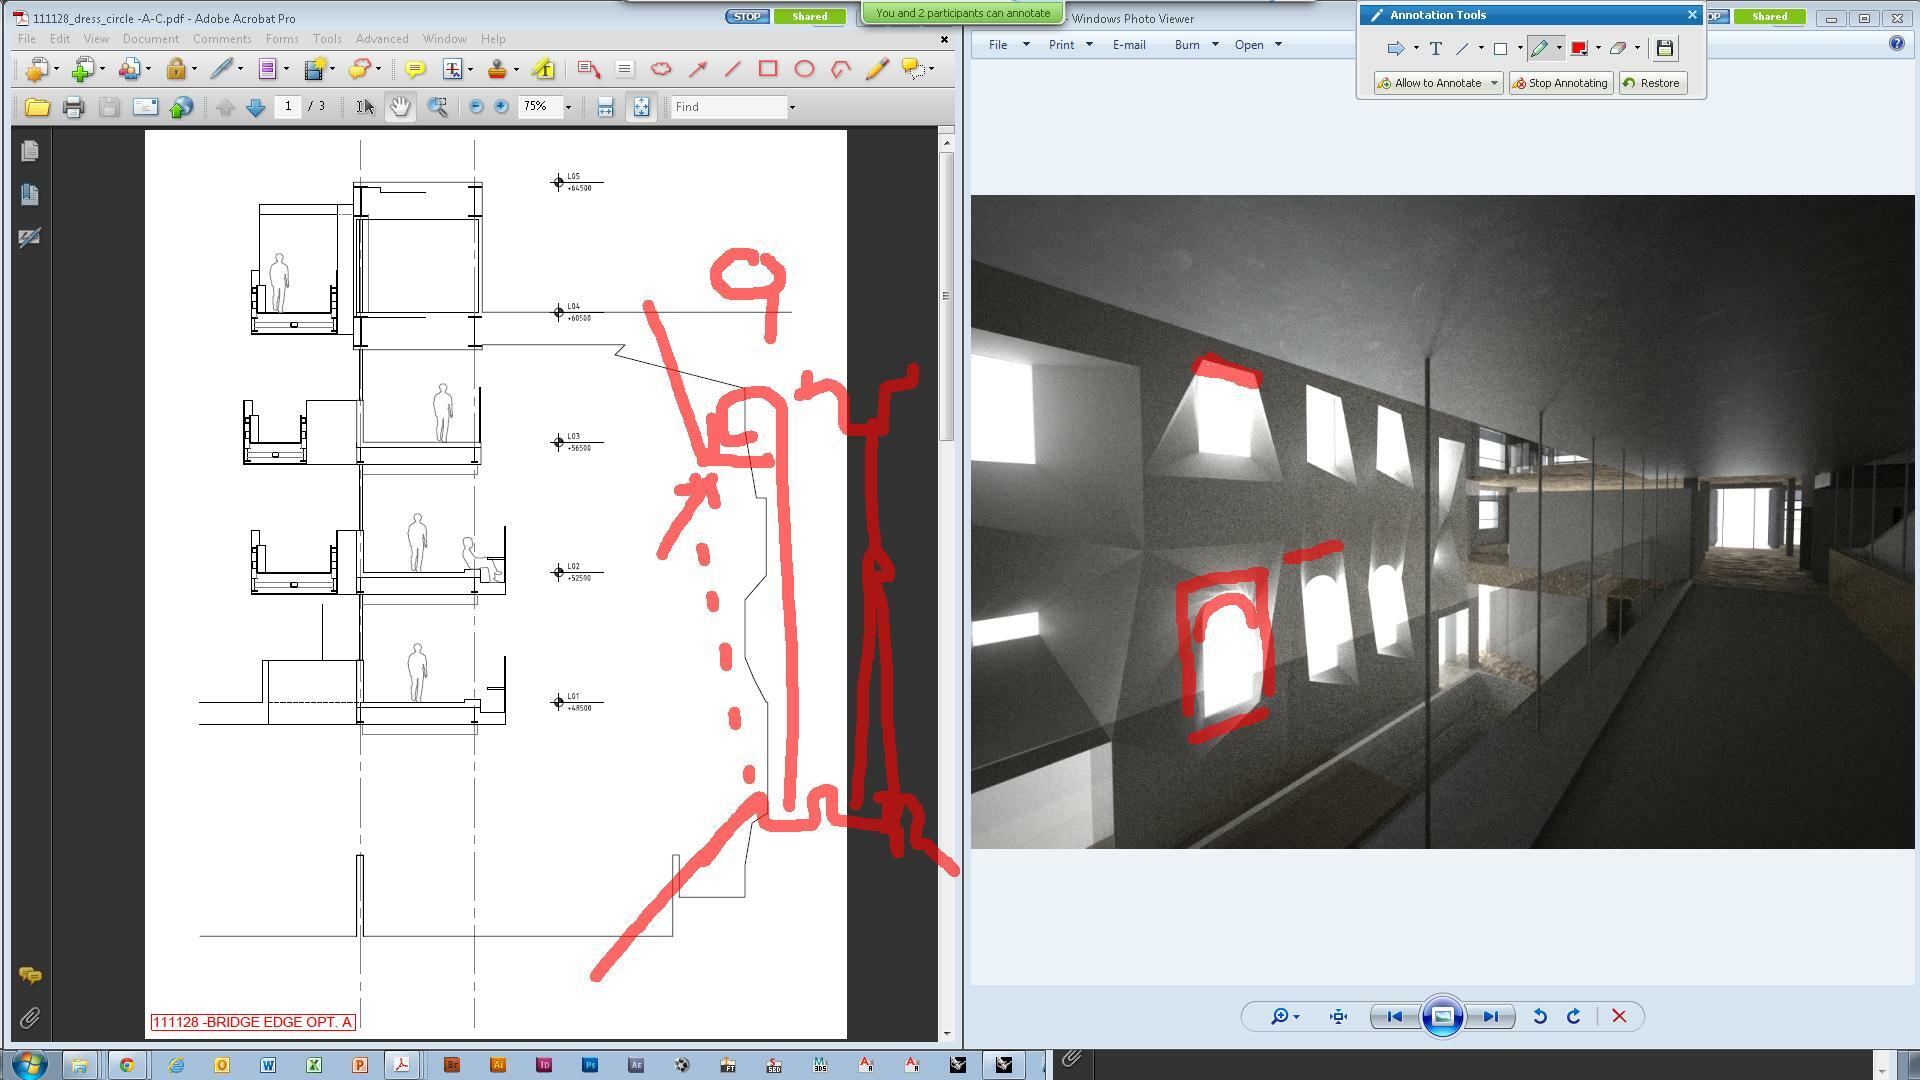Select the Highlight Text tool
1920x1080 pixels.
543,69
